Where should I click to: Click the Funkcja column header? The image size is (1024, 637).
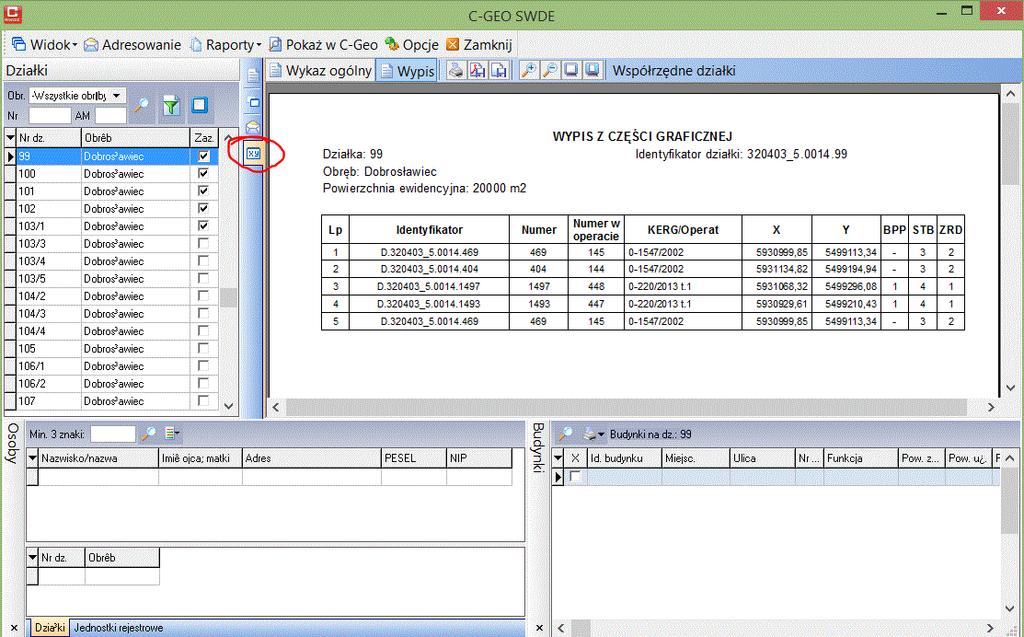click(861, 458)
